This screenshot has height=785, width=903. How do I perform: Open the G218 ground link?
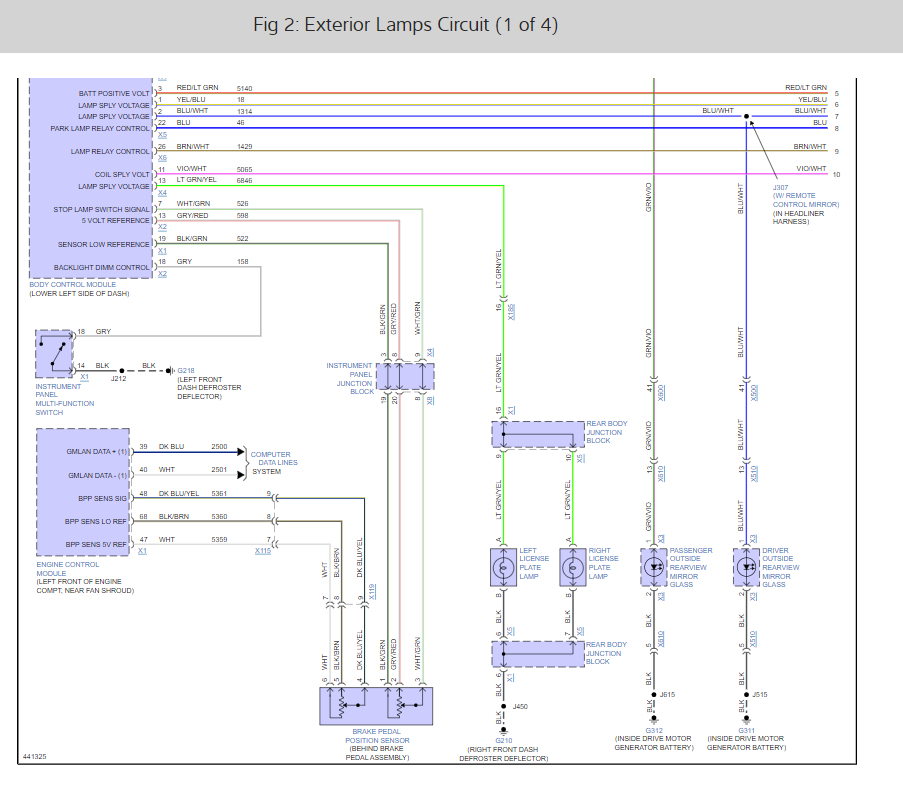click(x=185, y=370)
